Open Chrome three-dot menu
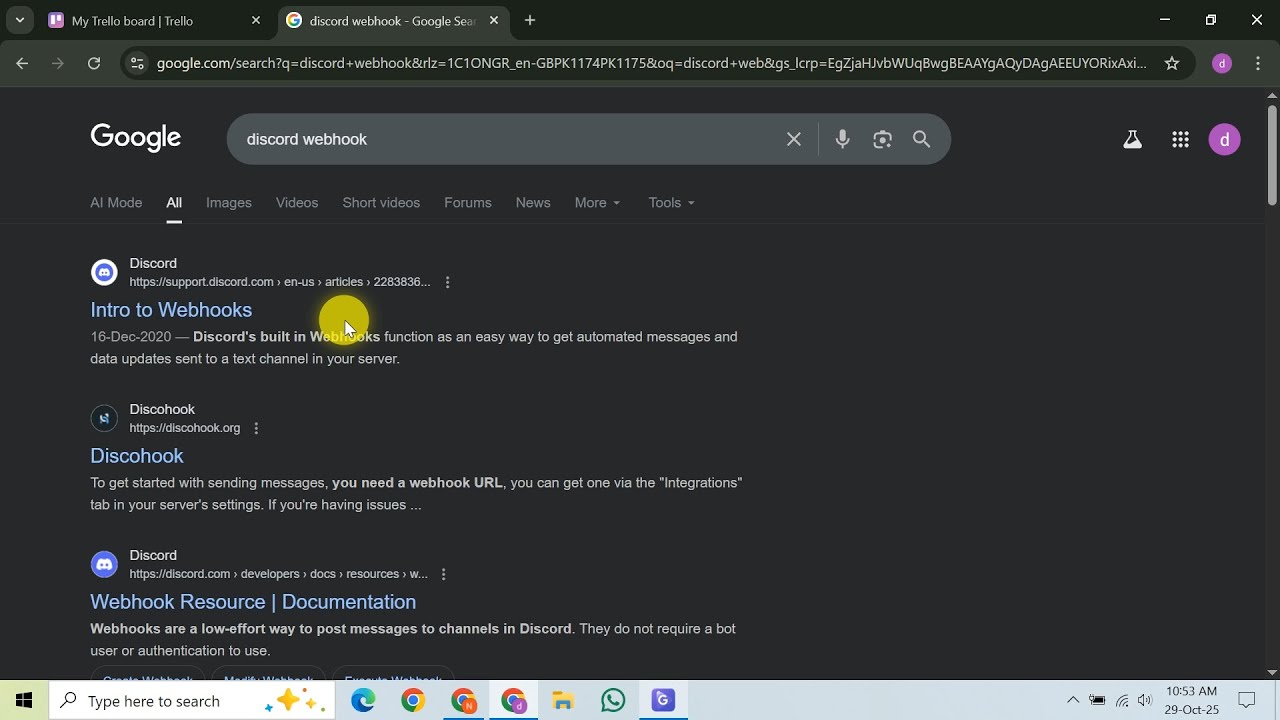 tap(1258, 63)
